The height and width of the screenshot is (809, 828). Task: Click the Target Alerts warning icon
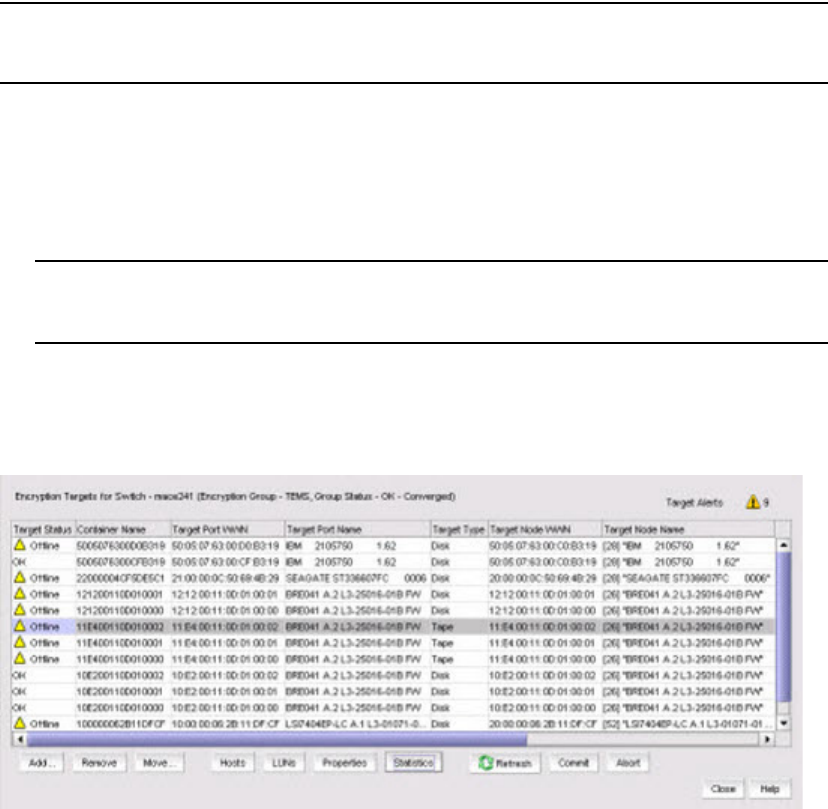(752, 502)
